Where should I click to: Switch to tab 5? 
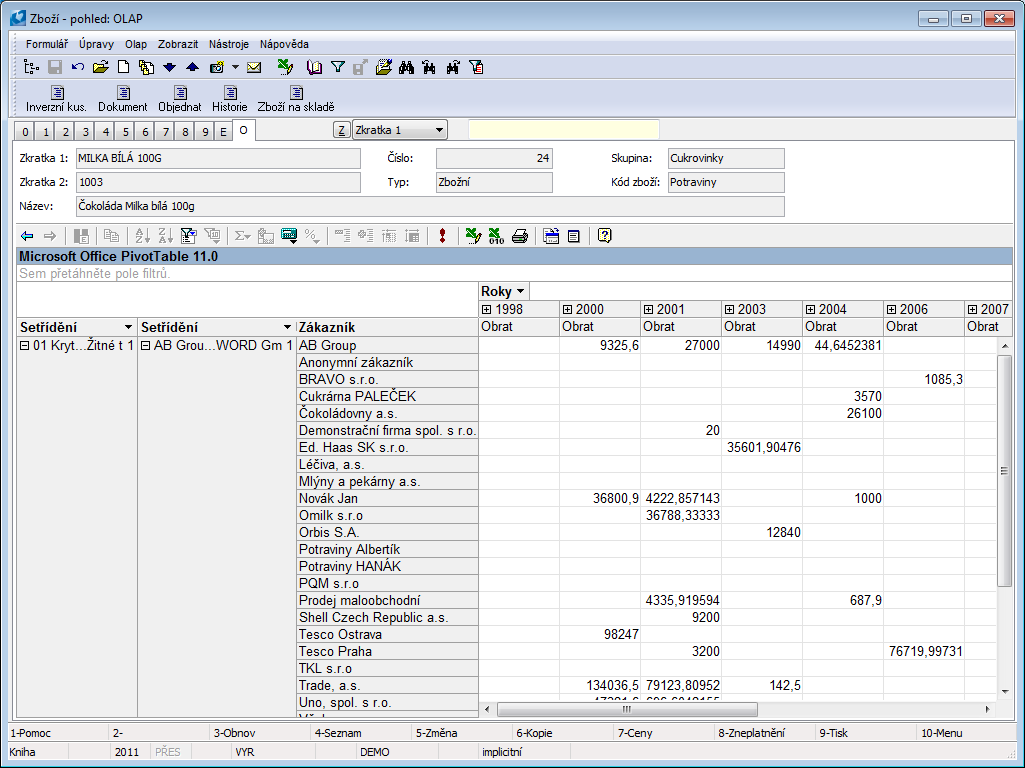coord(125,131)
